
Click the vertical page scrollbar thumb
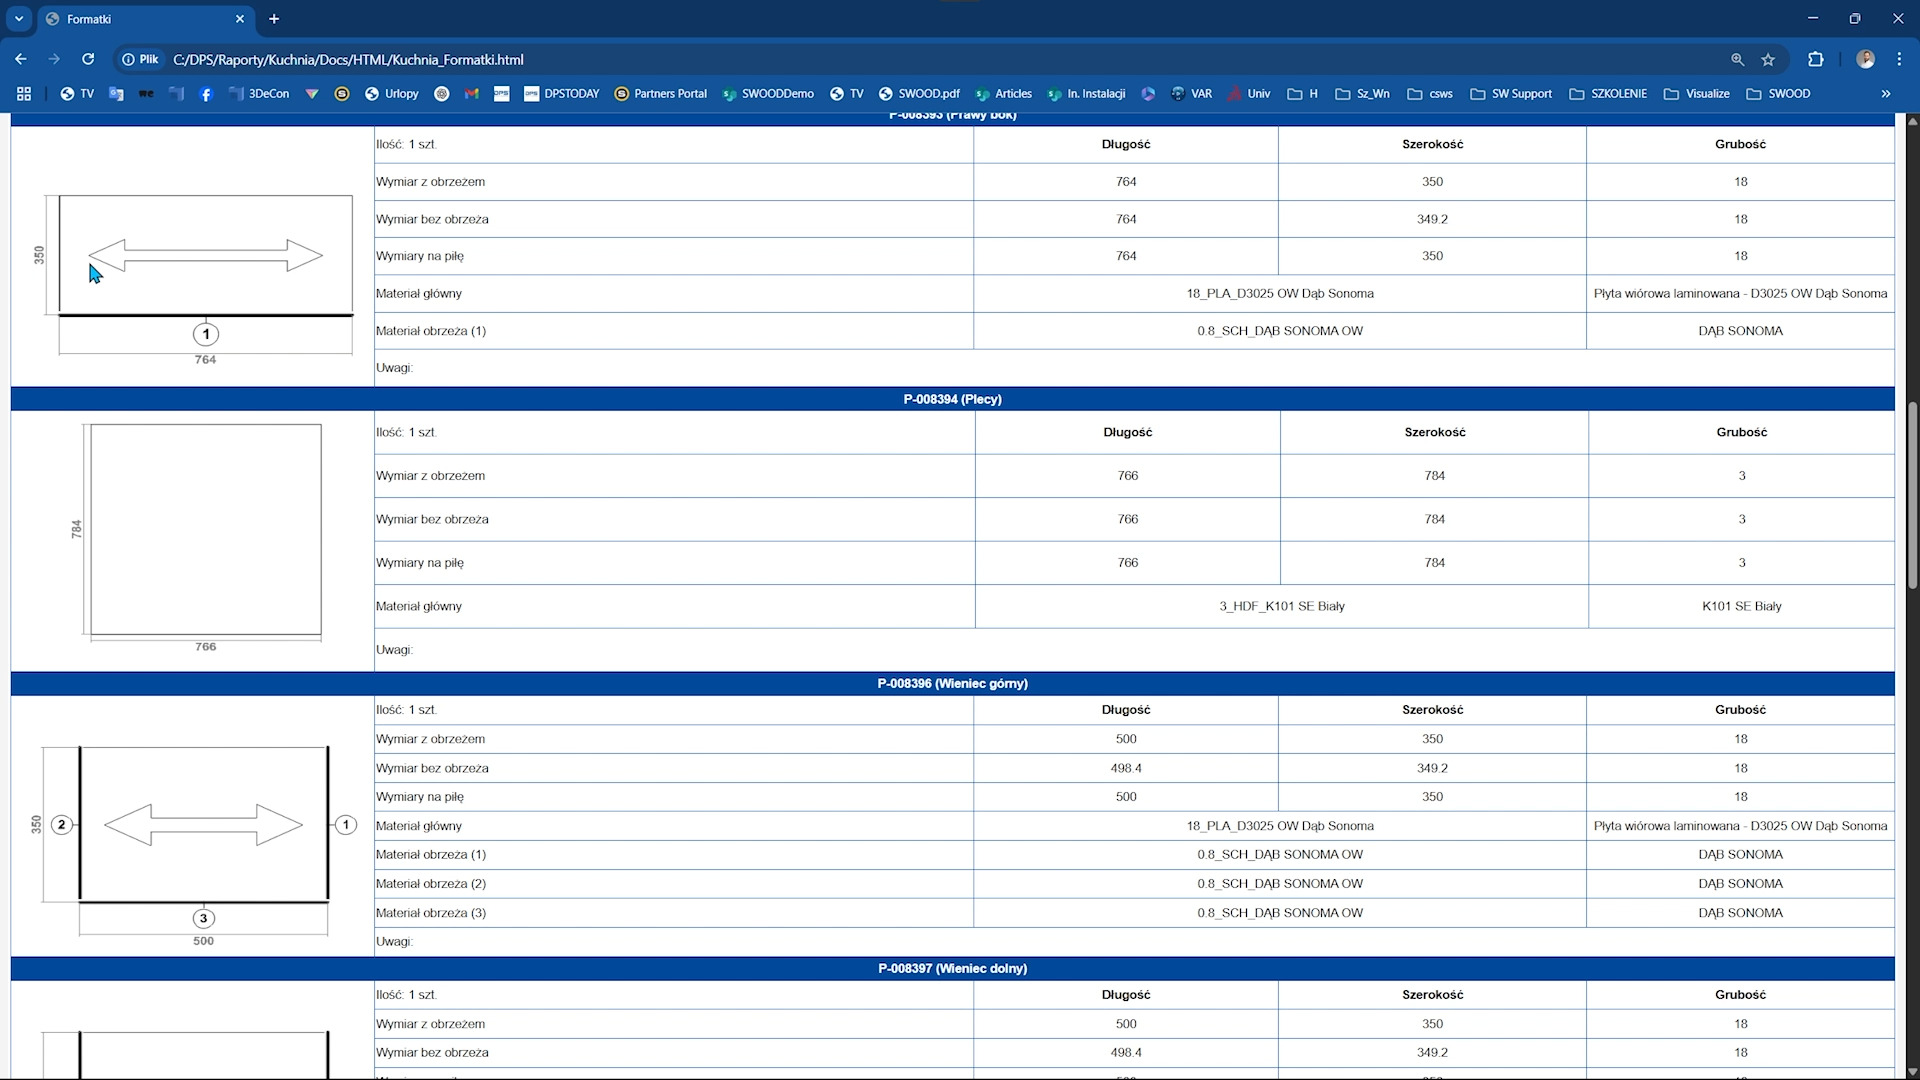1912,495
